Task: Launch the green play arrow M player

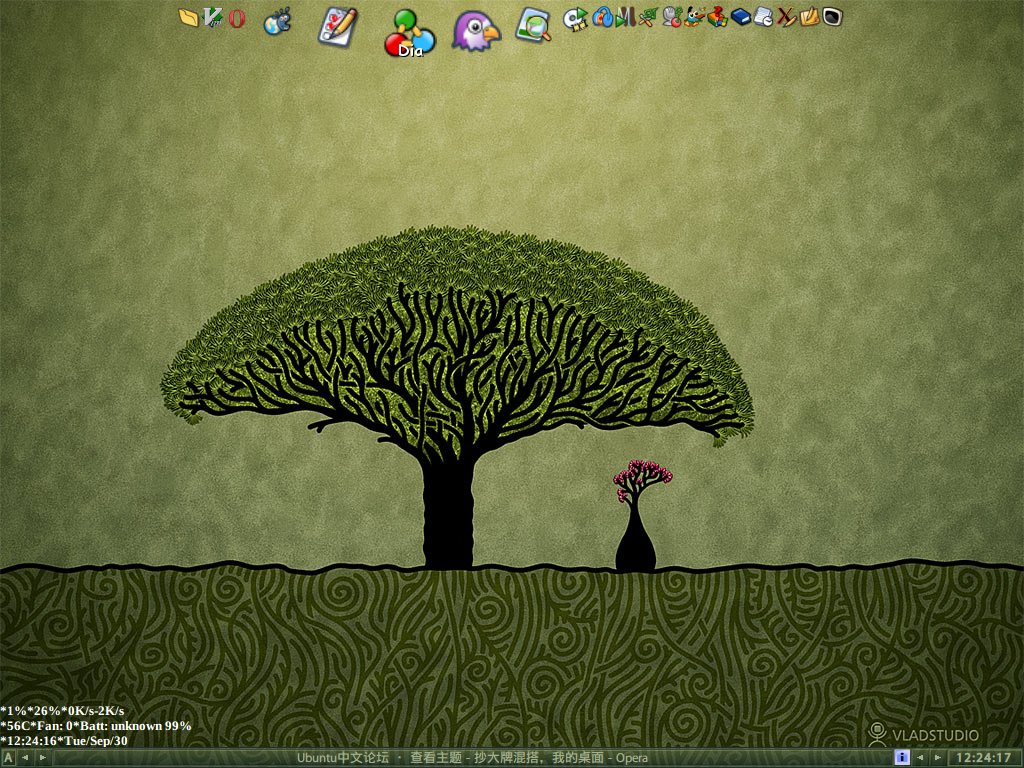Action: tap(625, 17)
